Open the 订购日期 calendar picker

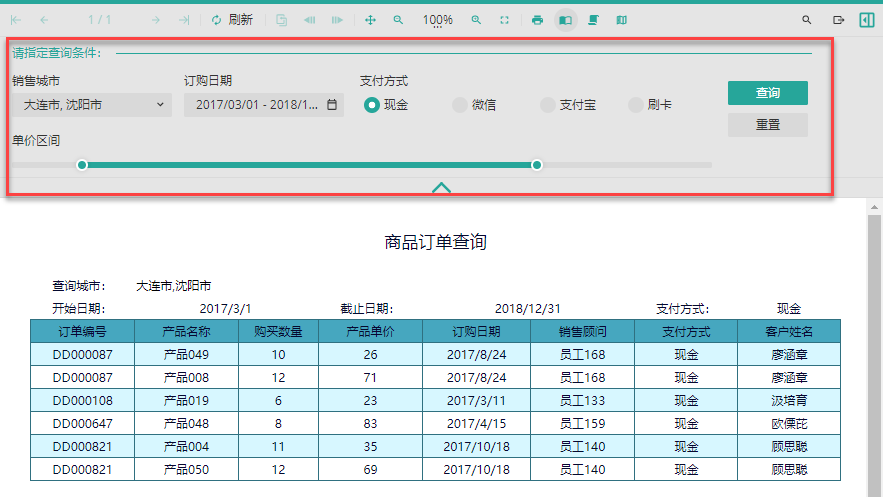tap(332, 105)
